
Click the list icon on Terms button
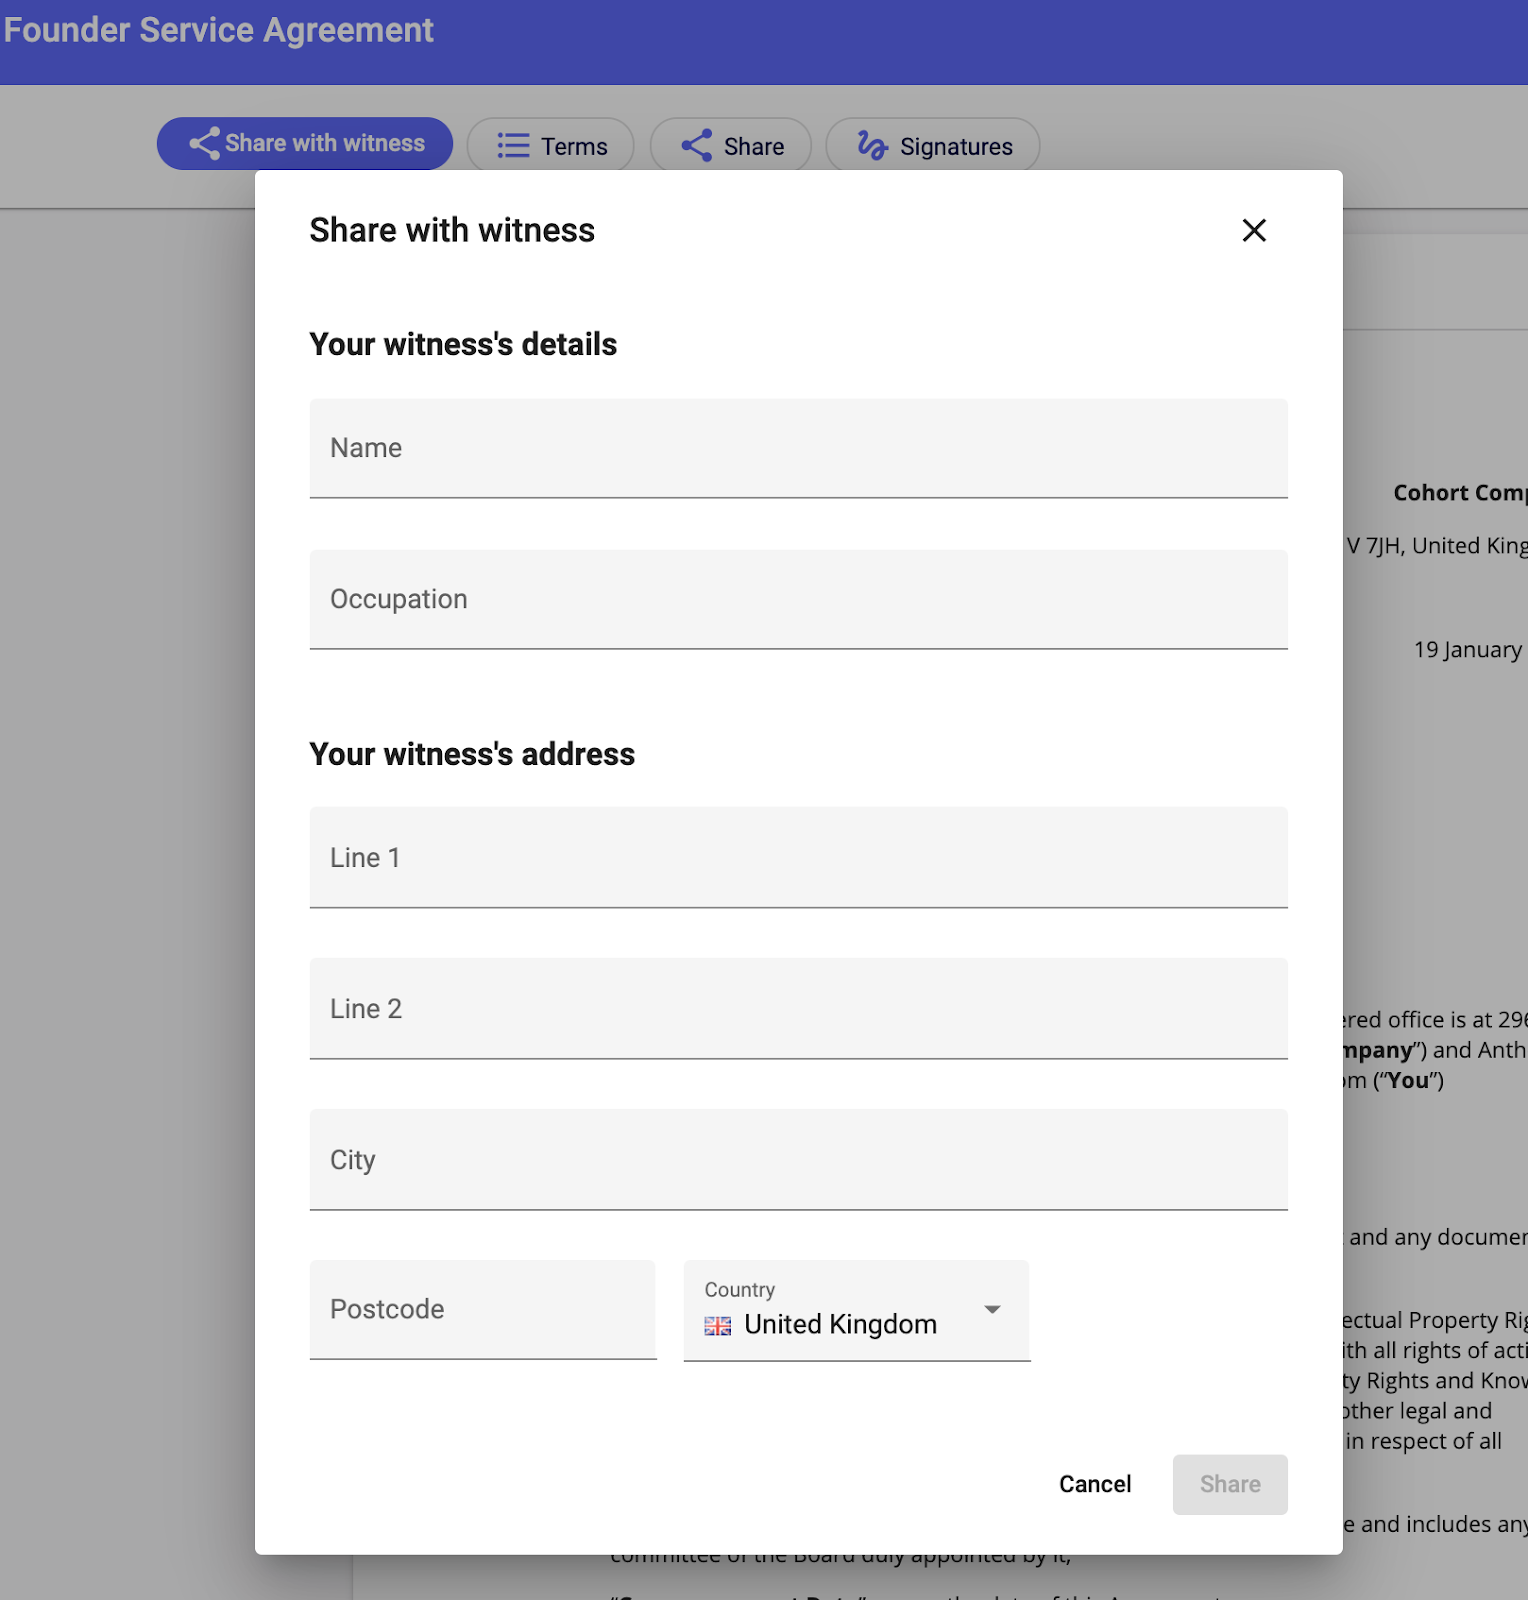(513, 146)
